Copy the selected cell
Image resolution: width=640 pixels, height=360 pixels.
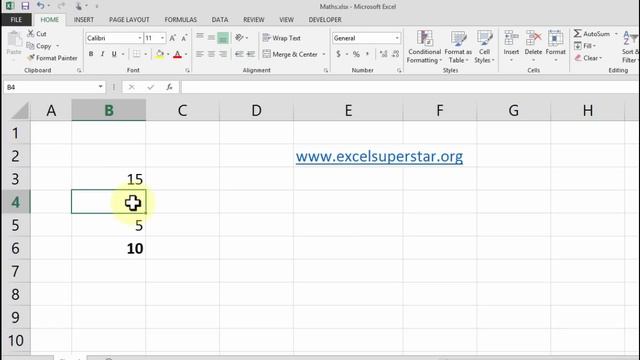[x=39, y=46]
